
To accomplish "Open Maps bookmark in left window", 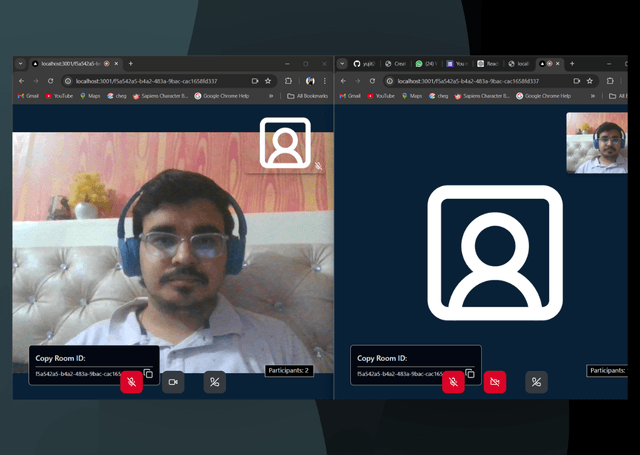I will tap(90, 96).
